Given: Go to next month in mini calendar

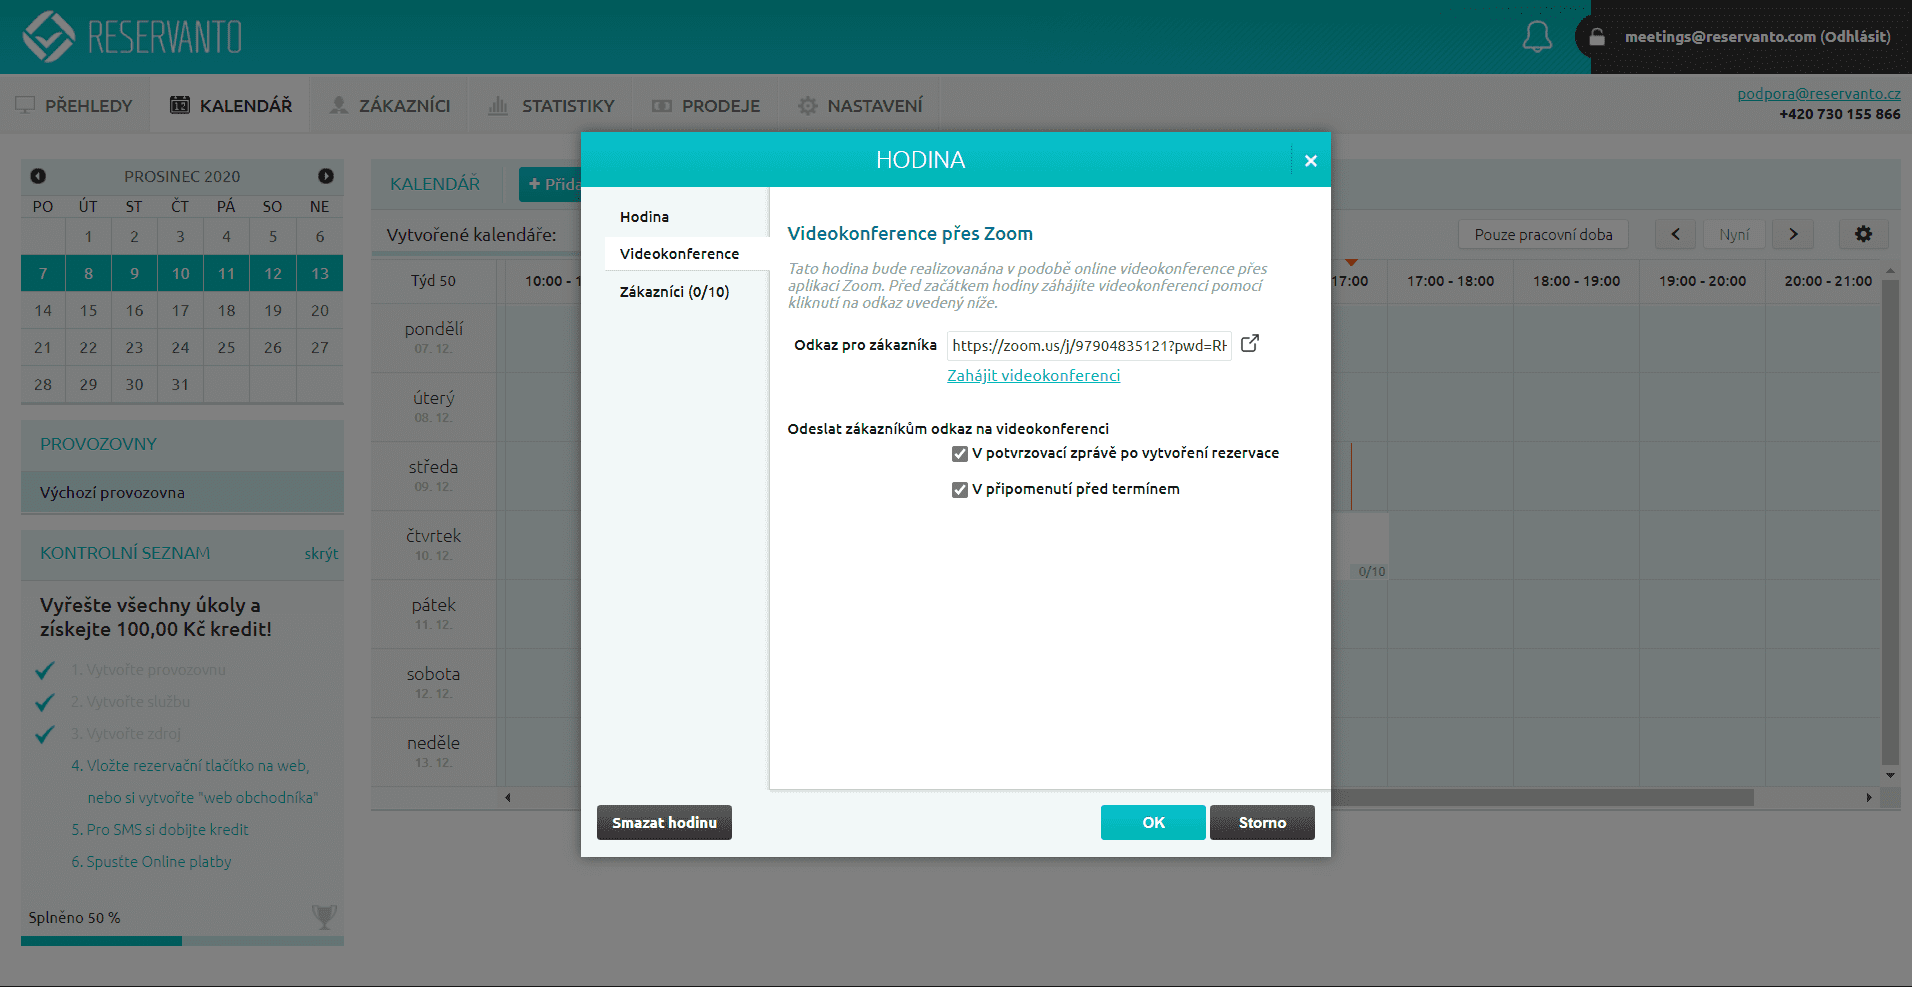Looking at the screenshot, I should tap(326, 176).
